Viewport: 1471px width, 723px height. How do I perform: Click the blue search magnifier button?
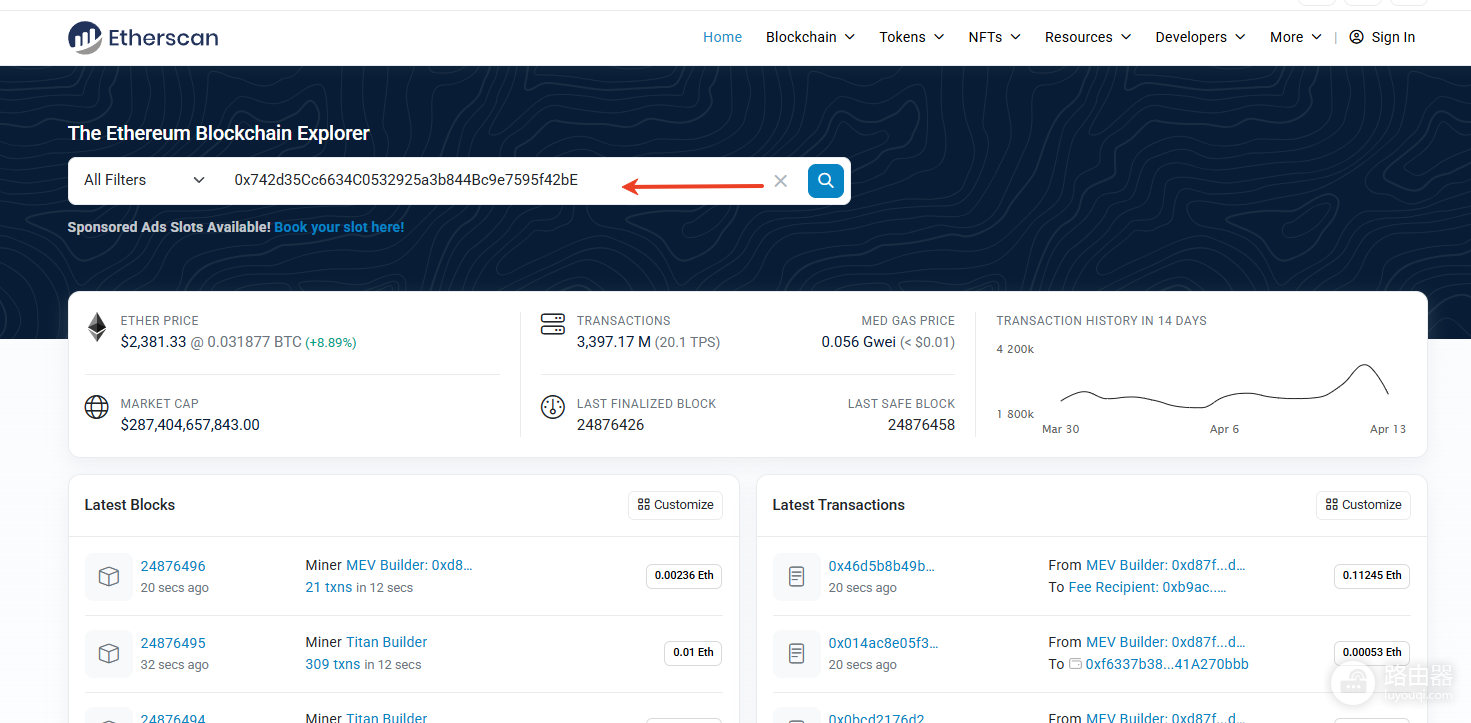(x=826, y=181)
